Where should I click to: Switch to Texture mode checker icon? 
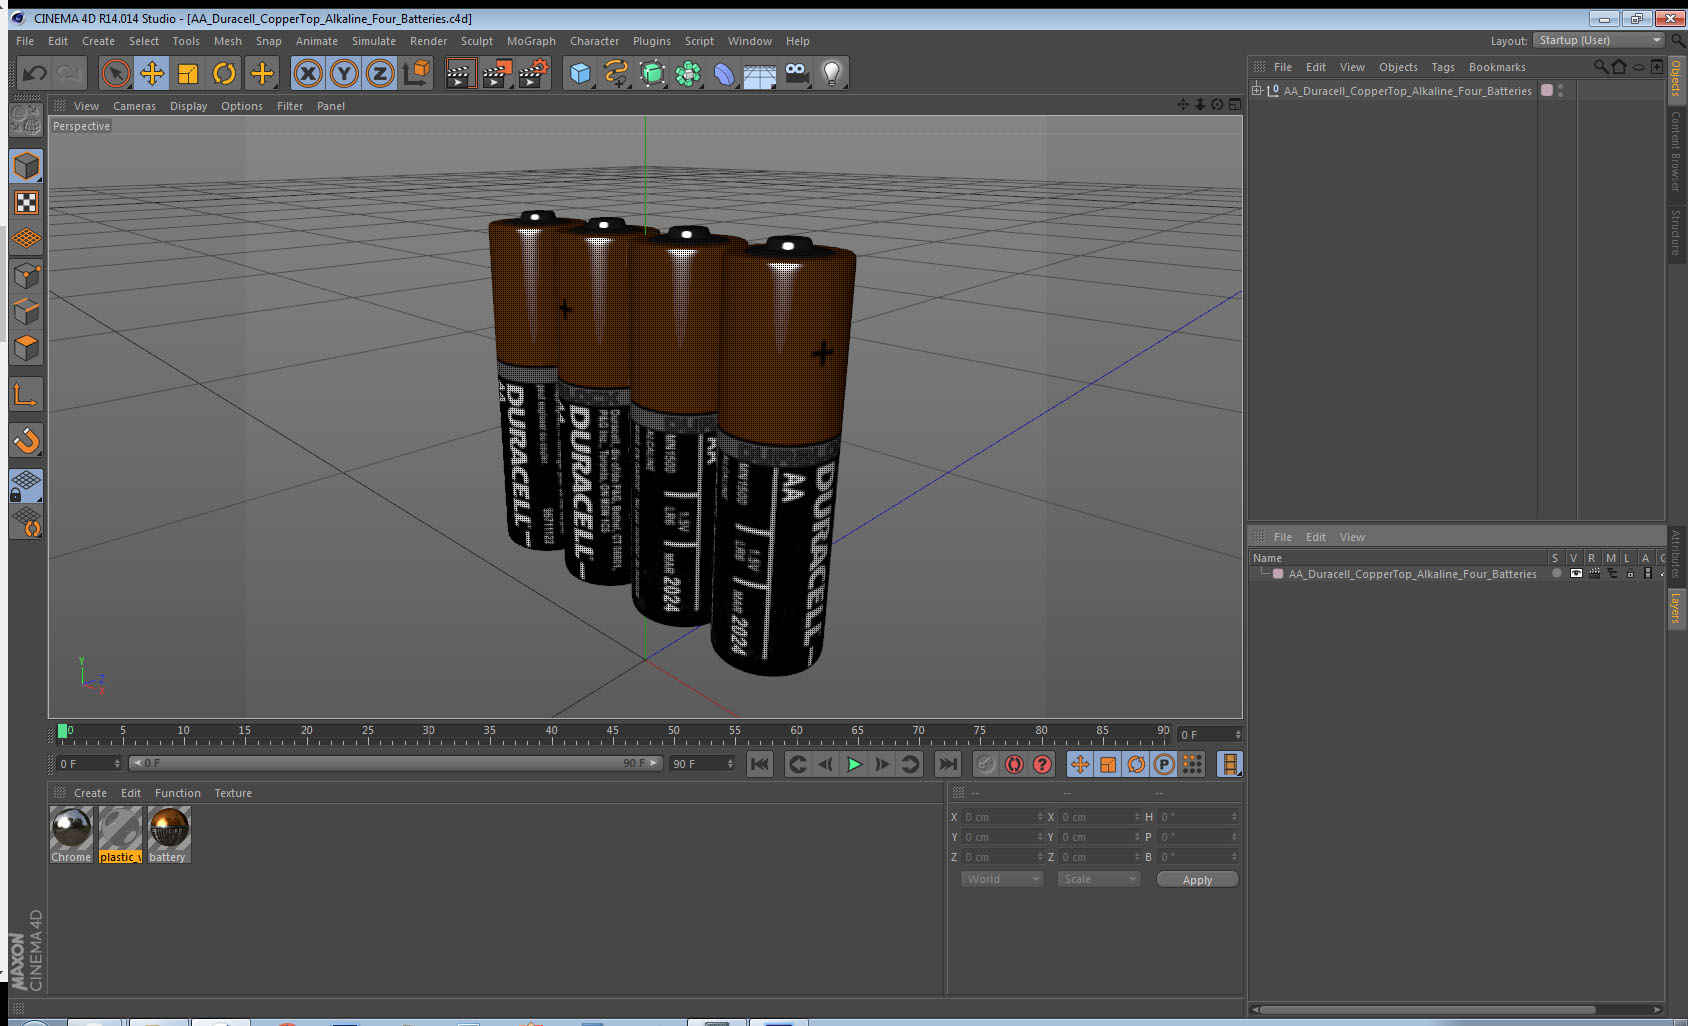(26, 203)
